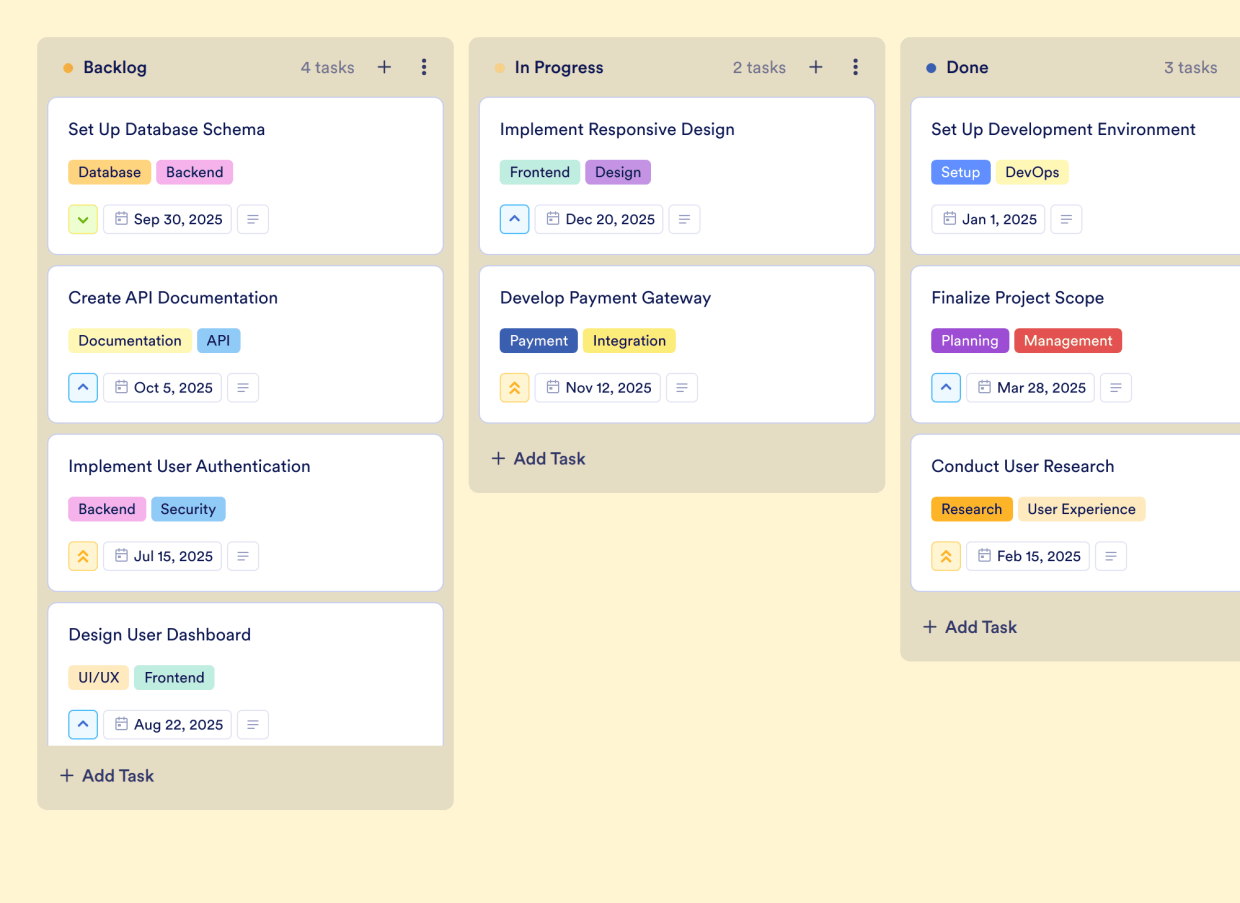Expand the priority selector on Create API Documentation

click(x=83, y=387)
